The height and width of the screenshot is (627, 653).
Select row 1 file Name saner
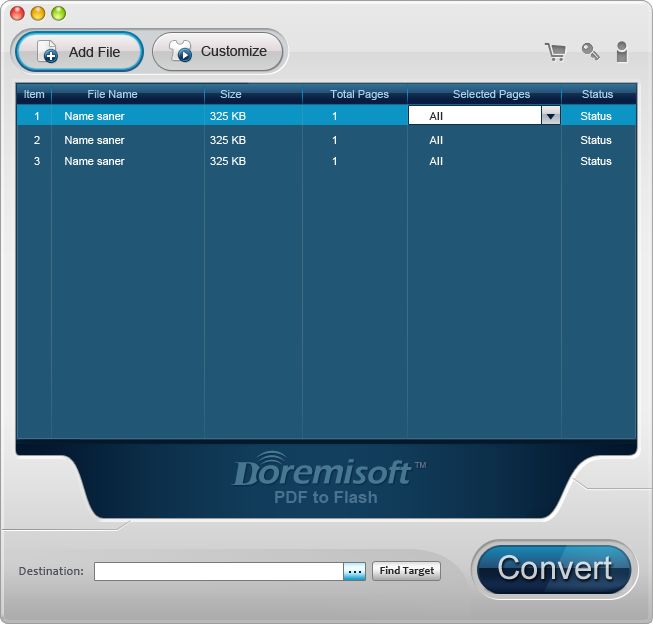point(95,116)
